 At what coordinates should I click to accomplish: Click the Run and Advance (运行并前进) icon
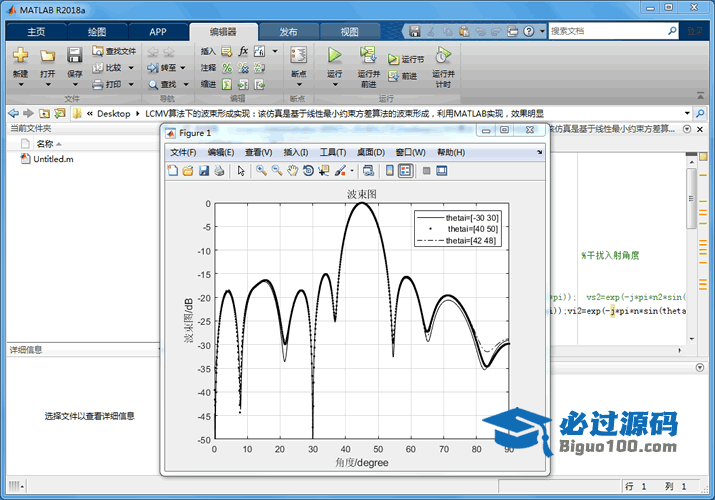tap(368, 55)
